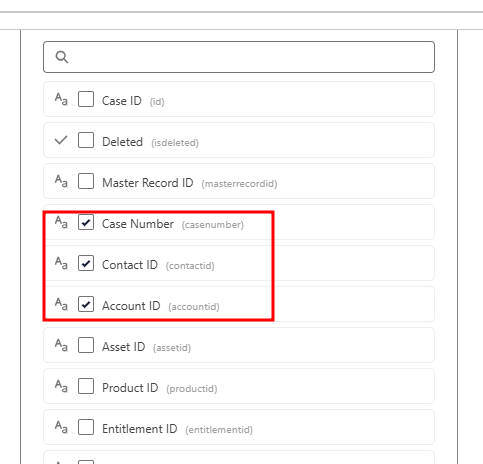Deselect the Contact ID checkbox
483x464 pixels.
(x=86, y=263)
